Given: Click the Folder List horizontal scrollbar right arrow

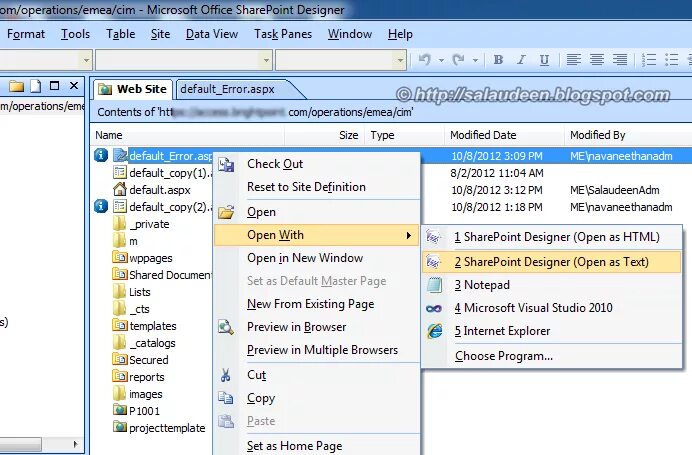Looking at the screenshot, I should pyautogui.click(x=75, y=444).
